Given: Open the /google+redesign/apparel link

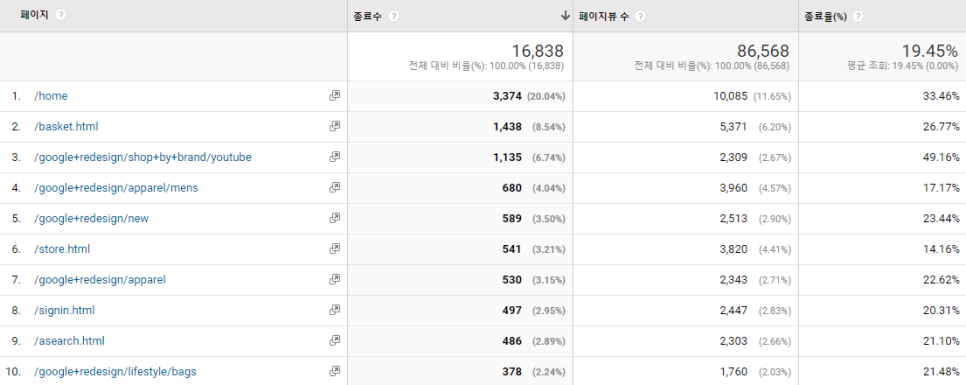Looking at the screenshot, I should [x=100, y=280].
